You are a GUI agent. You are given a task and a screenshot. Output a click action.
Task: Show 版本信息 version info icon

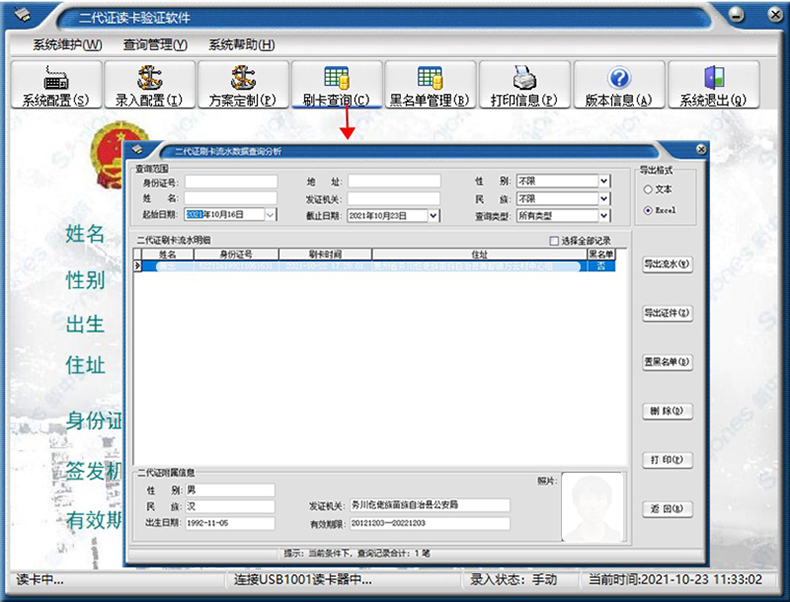618,78
